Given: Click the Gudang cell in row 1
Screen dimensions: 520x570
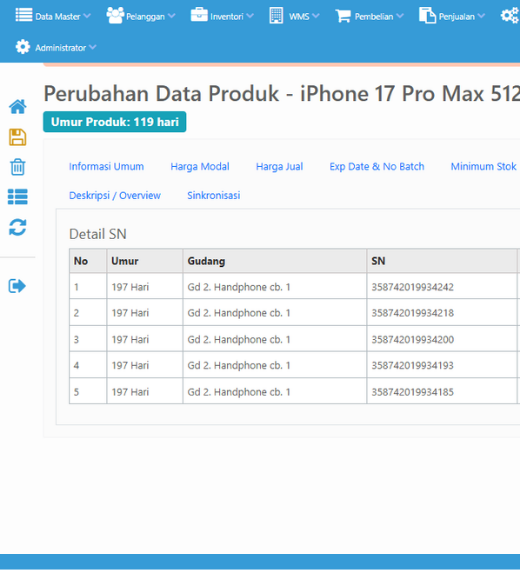Looking at the screenshot, I should tap(275, 287).
